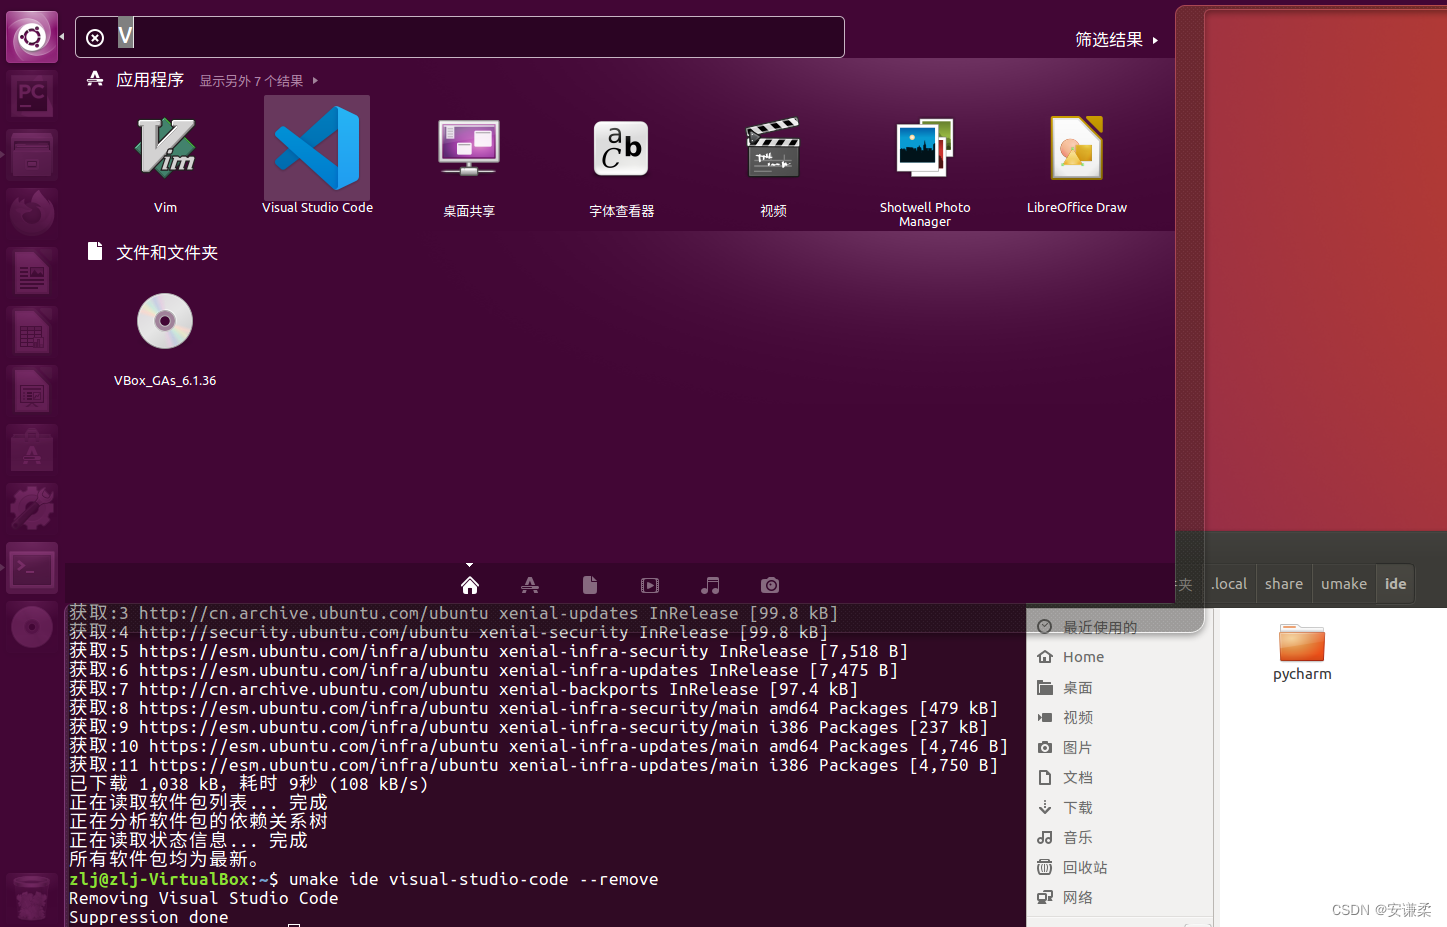The width and height of the screenshot is (1447, 927).
Task: Open the terminal from the launcher
Action: click(x=31, y=567)
